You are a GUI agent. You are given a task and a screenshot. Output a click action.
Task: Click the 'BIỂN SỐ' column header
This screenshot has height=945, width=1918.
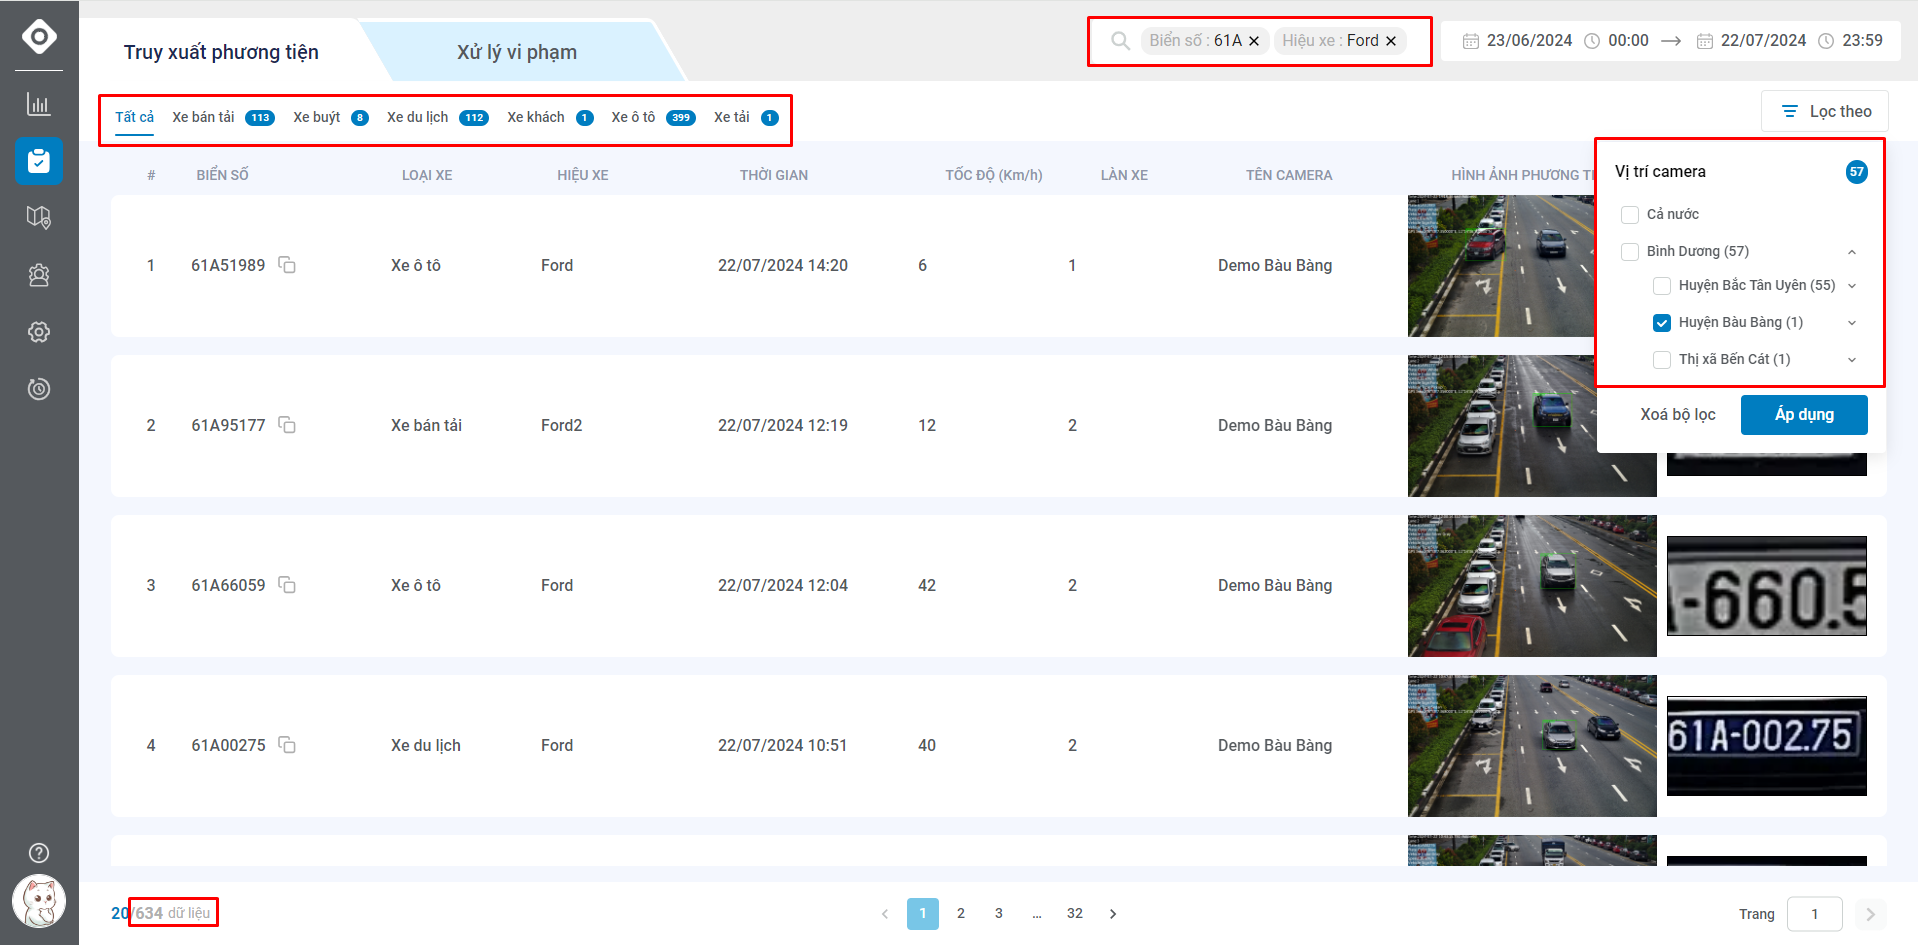[222, 175]
